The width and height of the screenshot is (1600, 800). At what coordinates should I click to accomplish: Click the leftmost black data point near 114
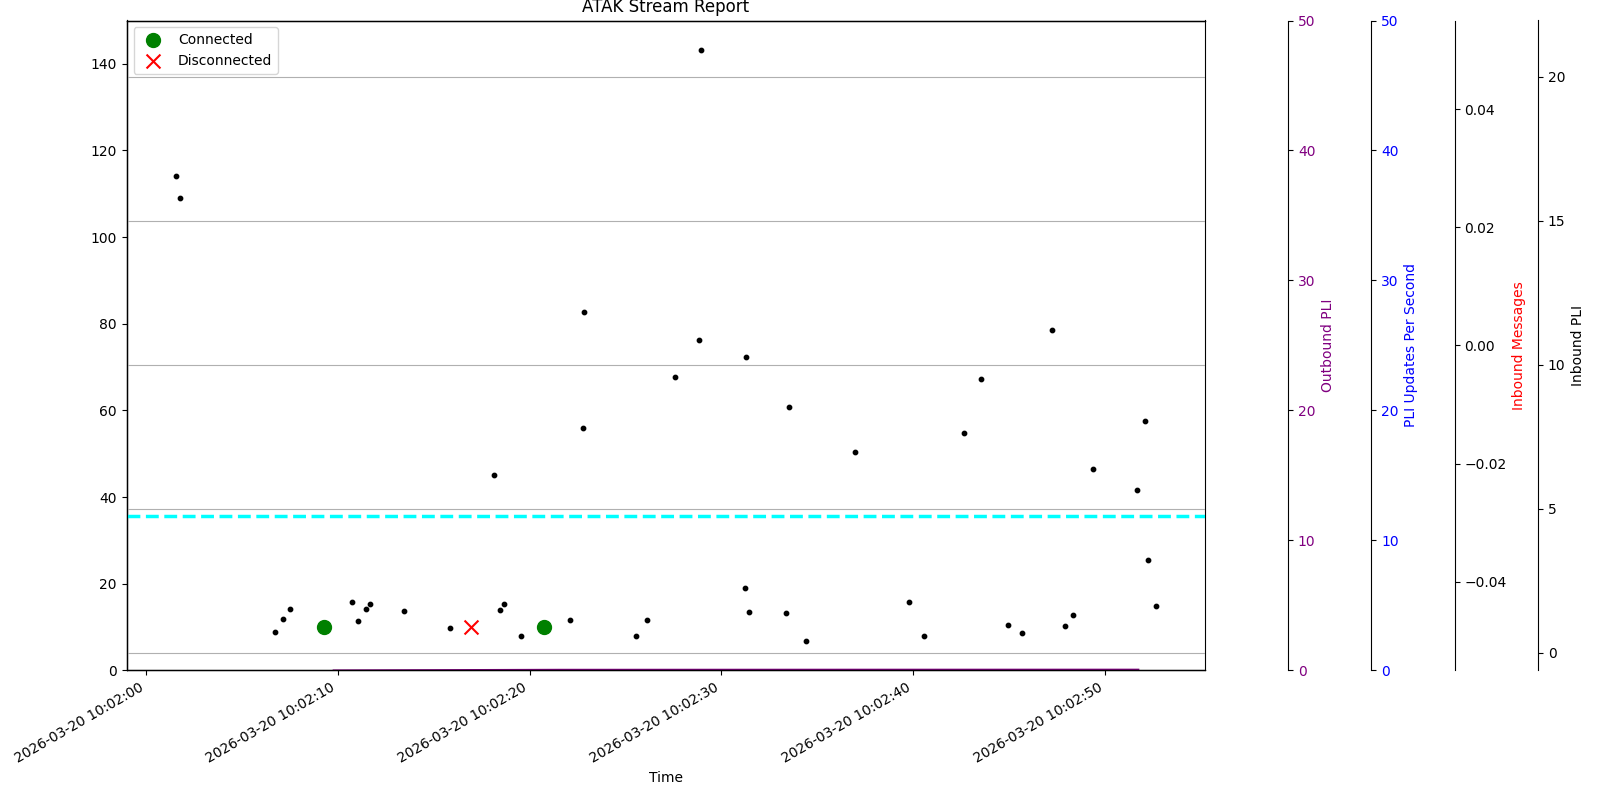176,176
